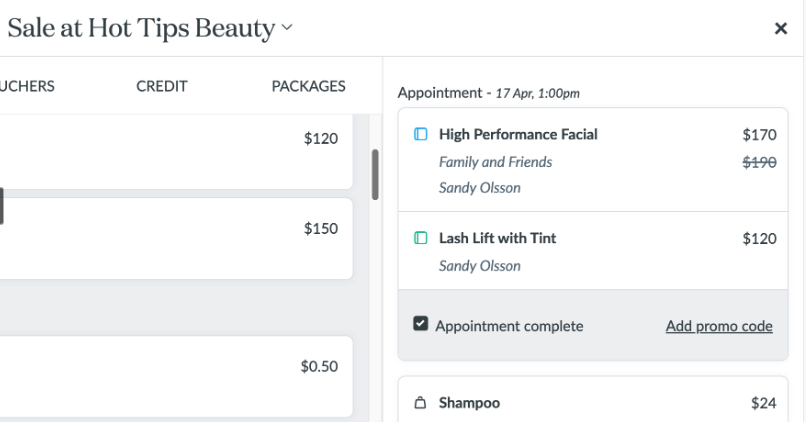Toggle the Appointment complete checkbox
Image resolution: width=806 pixels, height=422 pixels.
coord(420,324)
